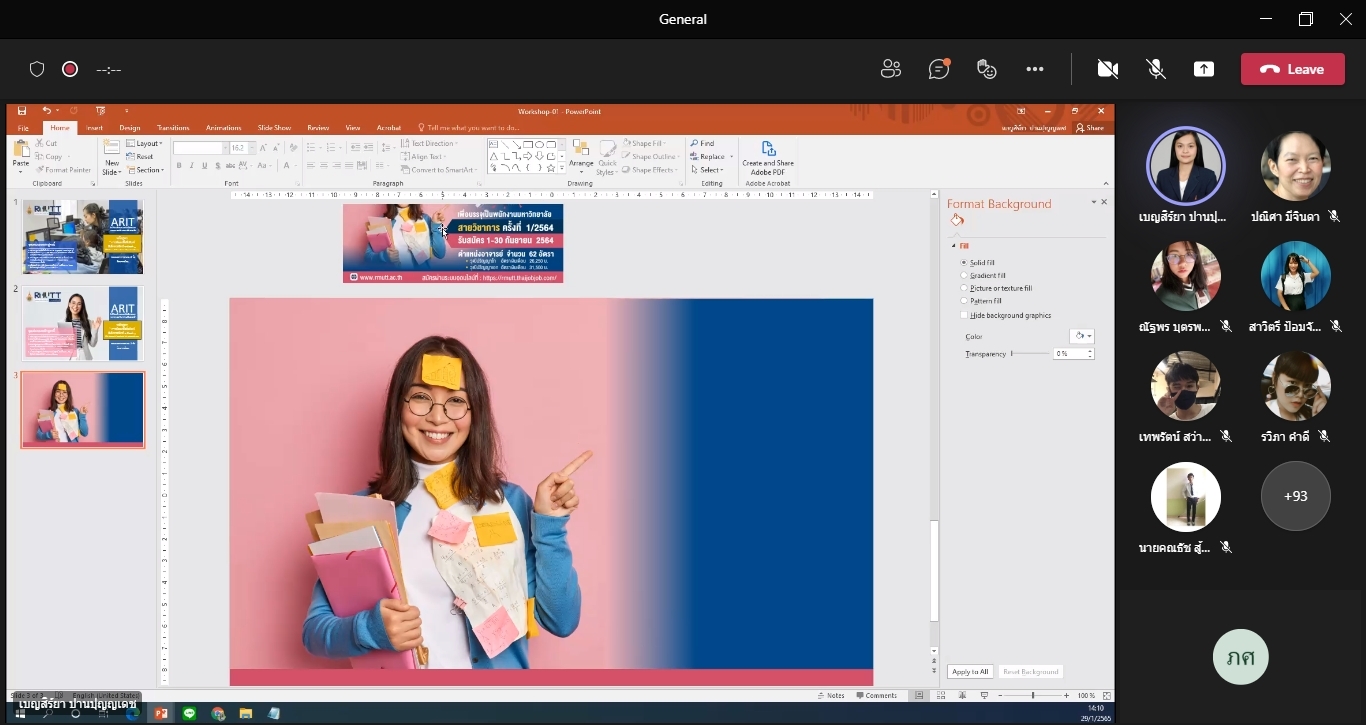Expand the Shape Effects dropdown
This screenshot has width=1366, height=725.
tap(649, 170)
